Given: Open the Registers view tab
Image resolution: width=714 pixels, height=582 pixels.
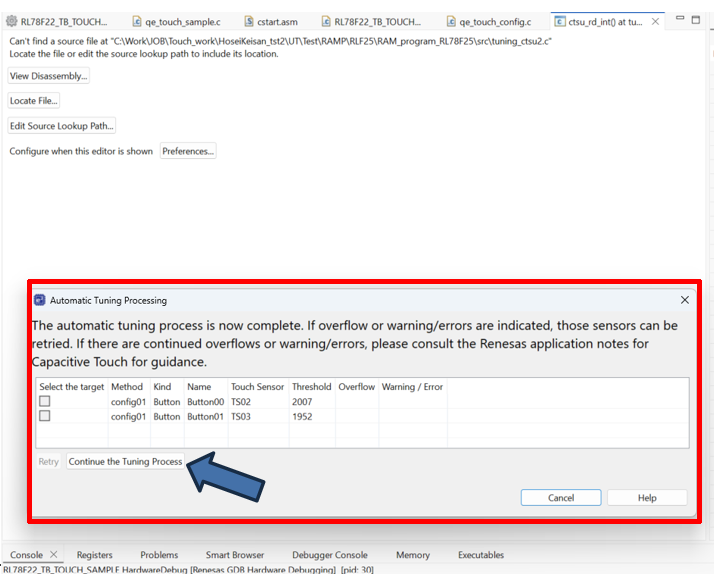Looking at the screenshot, I should pyautogui.click(x=94, y=555).
